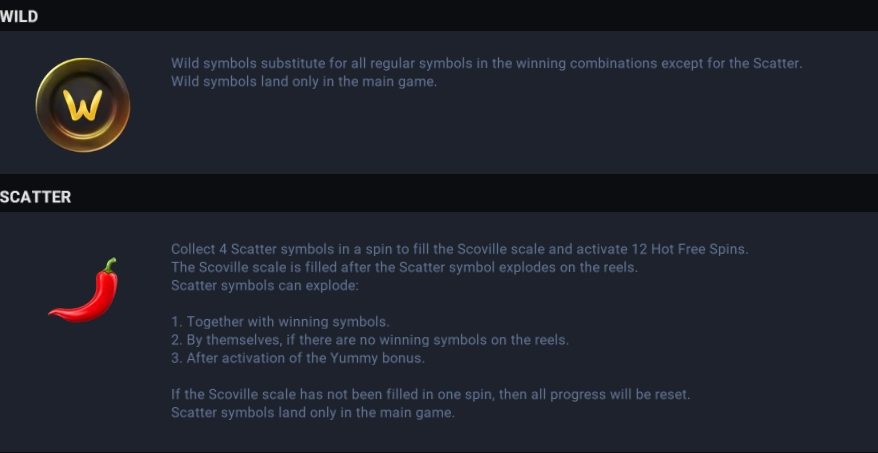The height and width of the screenshot is (453, 878).
Task: Click the words 'except for the Scatter'
Action: tap(731, 63)
